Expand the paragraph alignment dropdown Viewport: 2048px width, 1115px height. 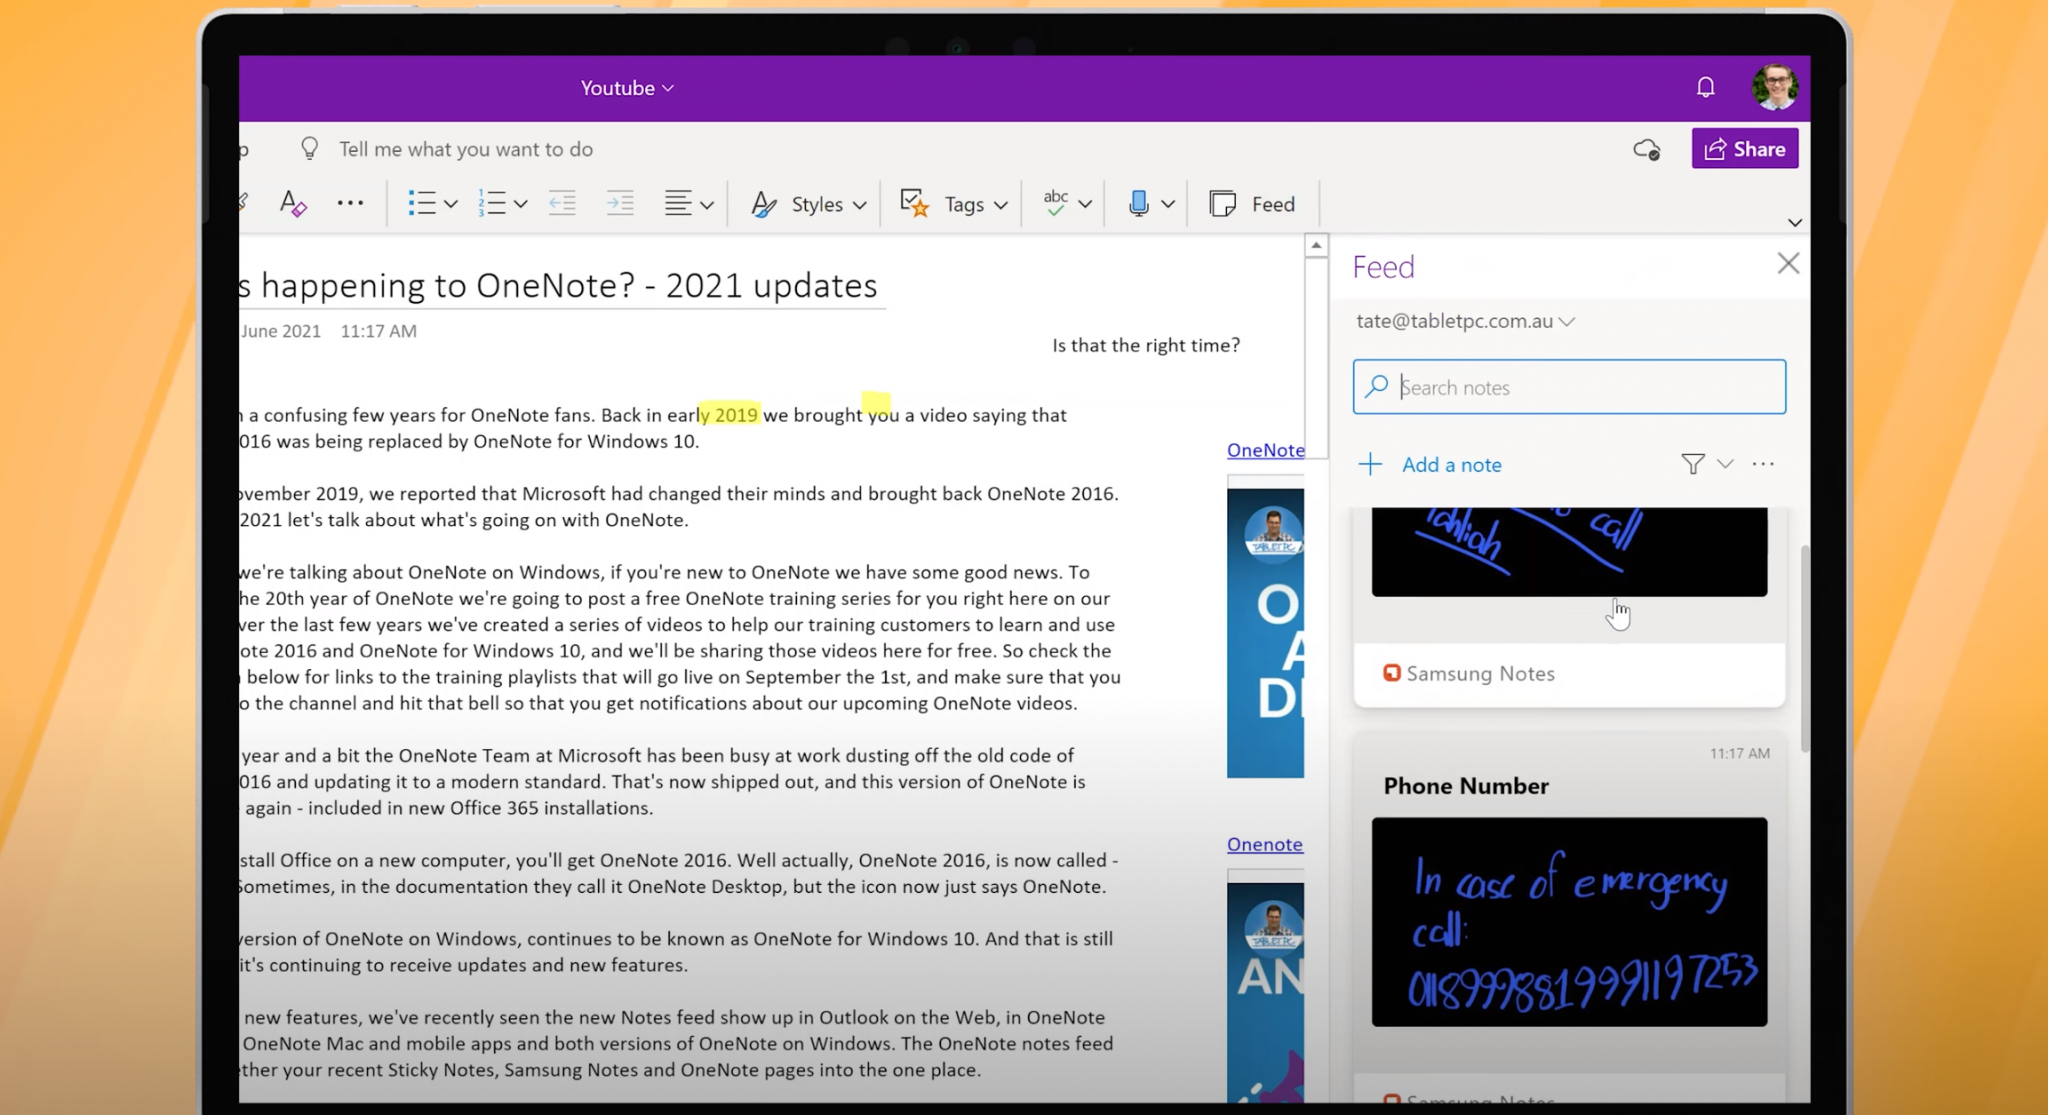707,205
